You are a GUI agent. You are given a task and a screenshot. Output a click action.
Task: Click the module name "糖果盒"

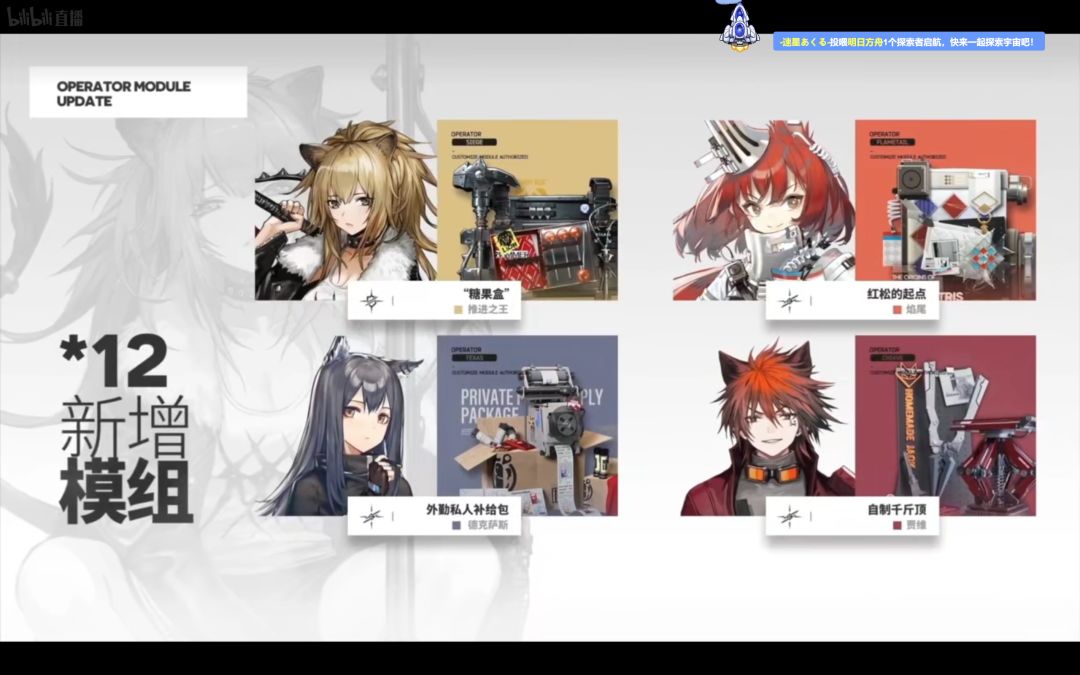486,293
